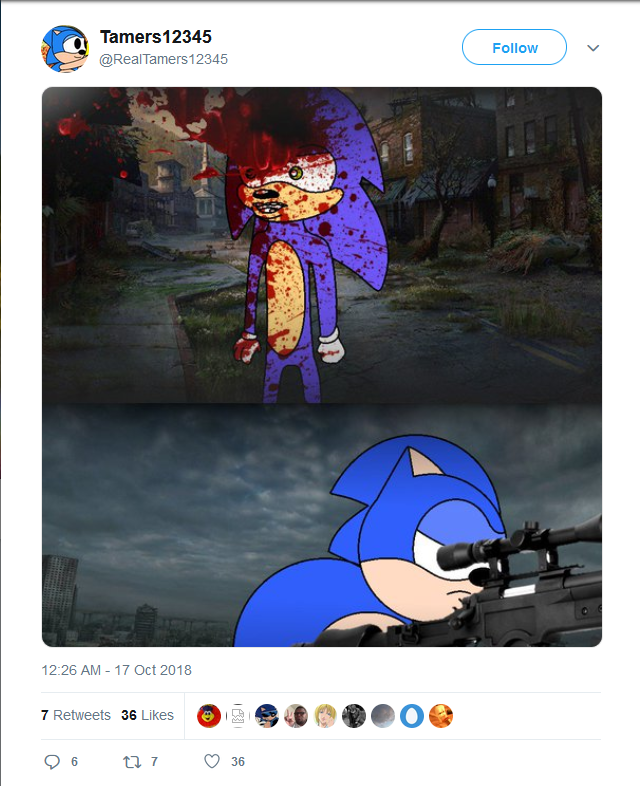Open the blonde-haired liker avatar
The width and height of the screenshot is (640, 786).
coord(325,715)
